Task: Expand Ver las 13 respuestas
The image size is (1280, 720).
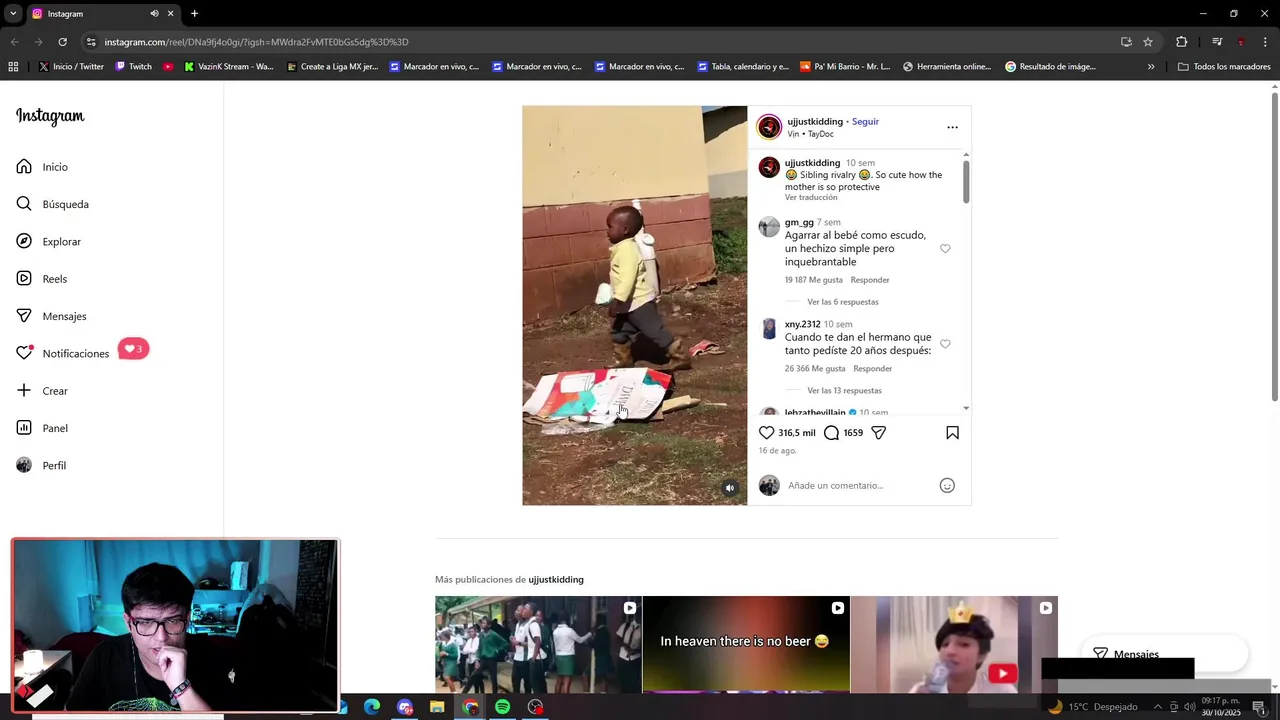Action: pos(845,391)
